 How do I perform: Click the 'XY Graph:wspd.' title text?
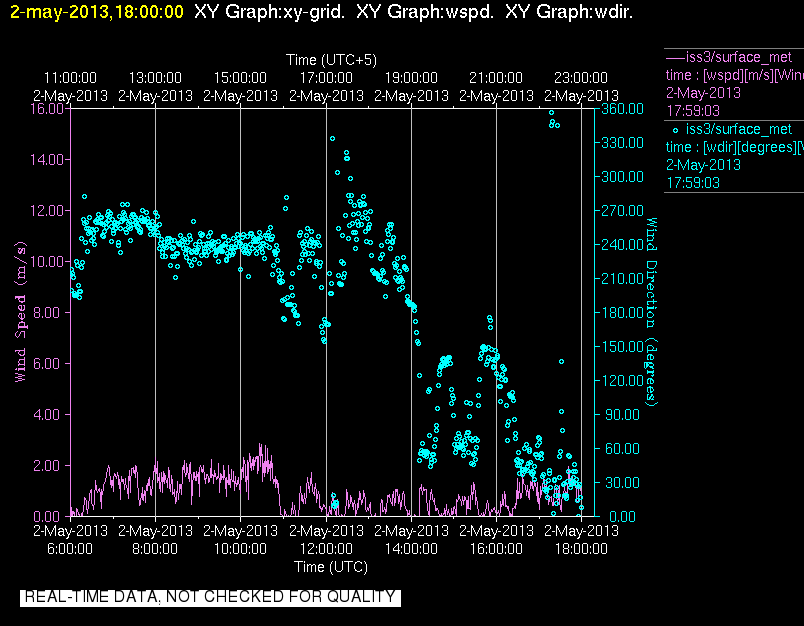tap(425, 12)
